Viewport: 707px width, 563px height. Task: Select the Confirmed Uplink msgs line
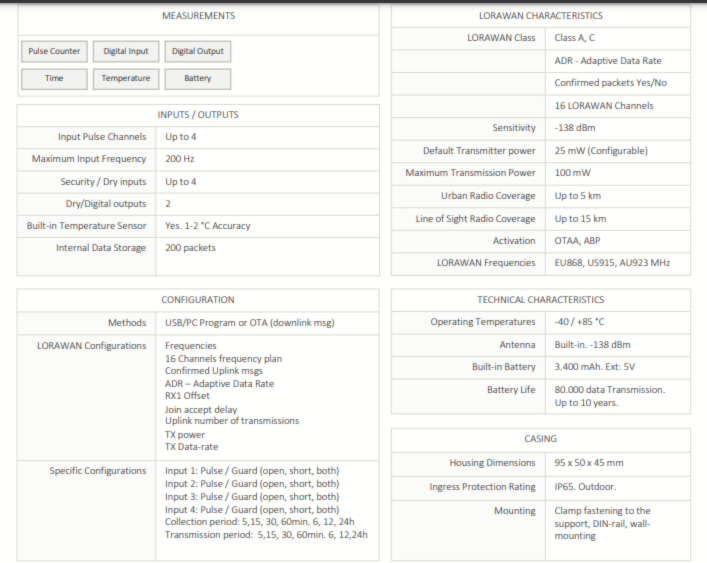214,371
